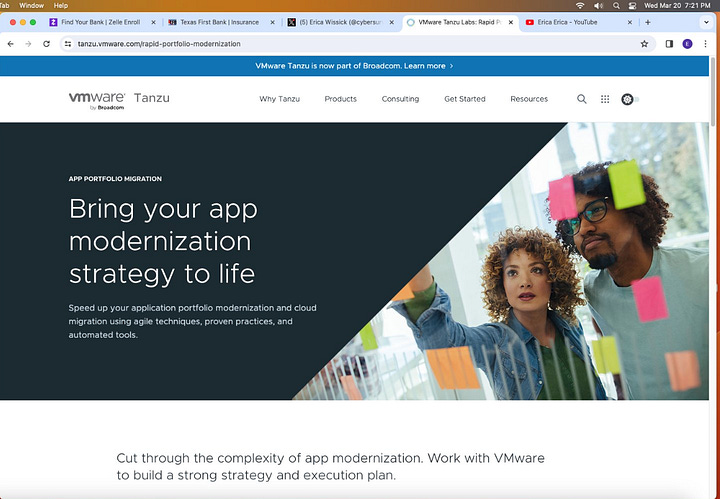Open the tab search dropdown arrow
The width and height of the screenshot is (720, 499).
point(706,22)
